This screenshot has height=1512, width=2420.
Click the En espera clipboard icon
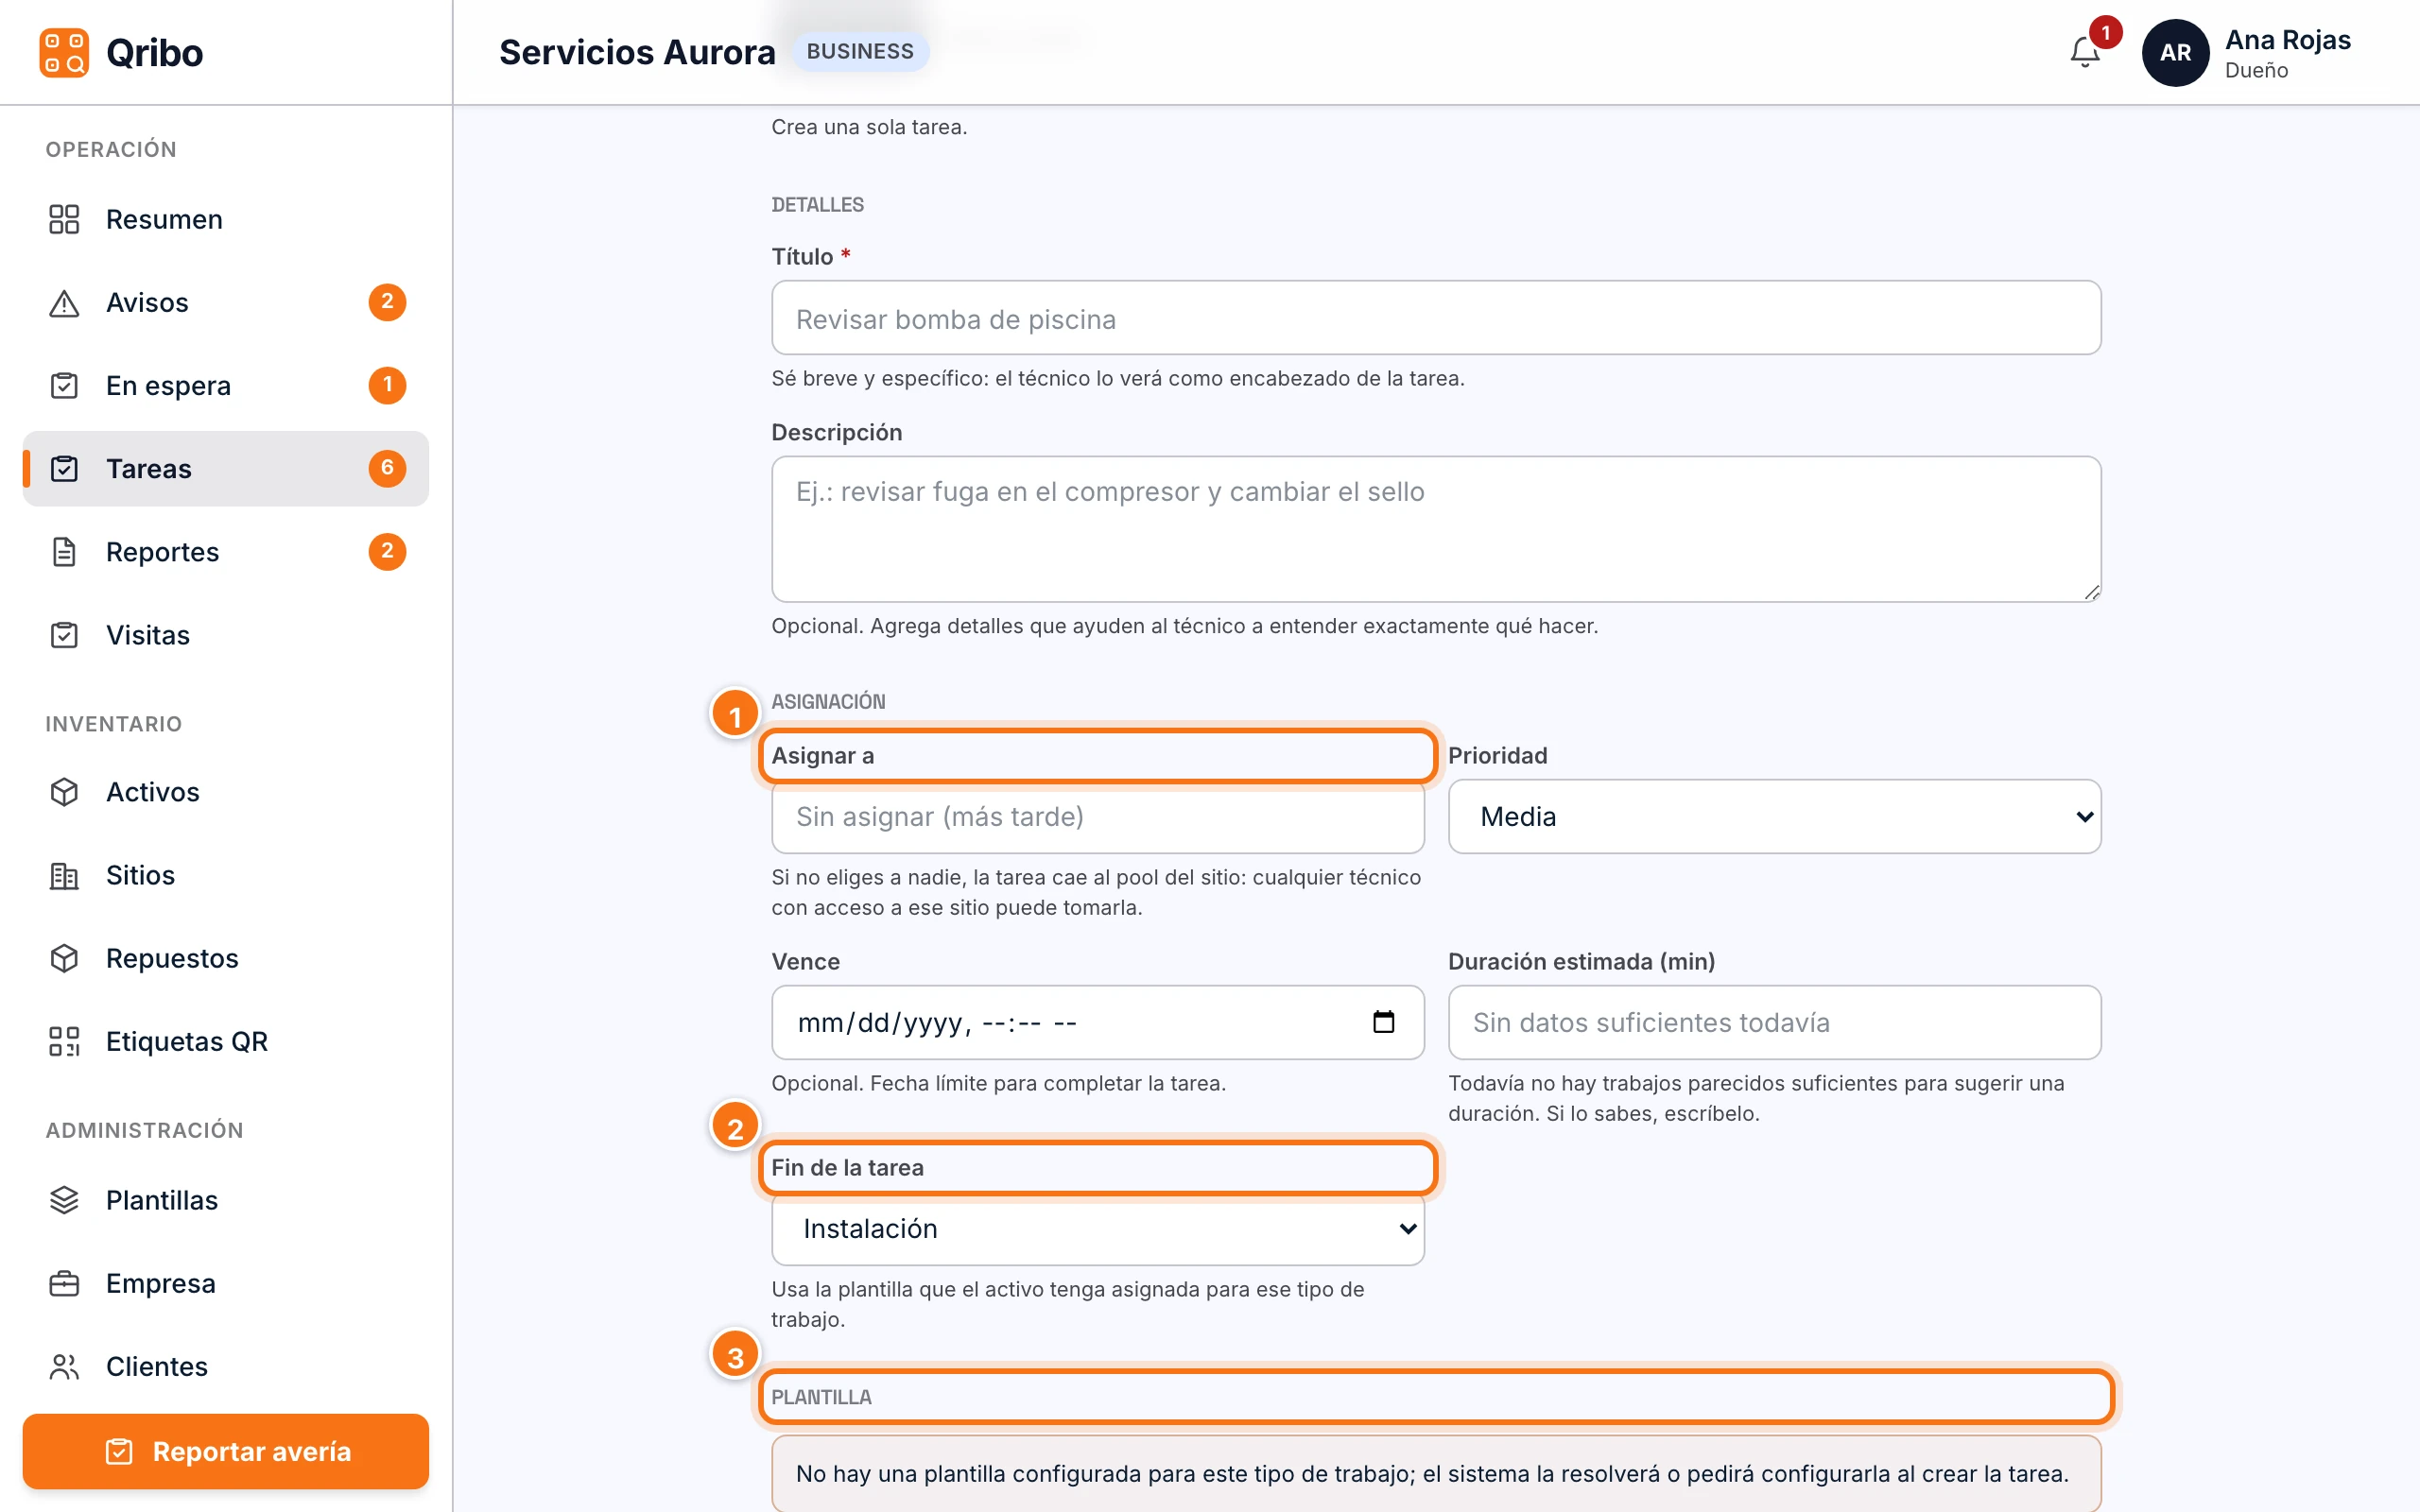64,385
